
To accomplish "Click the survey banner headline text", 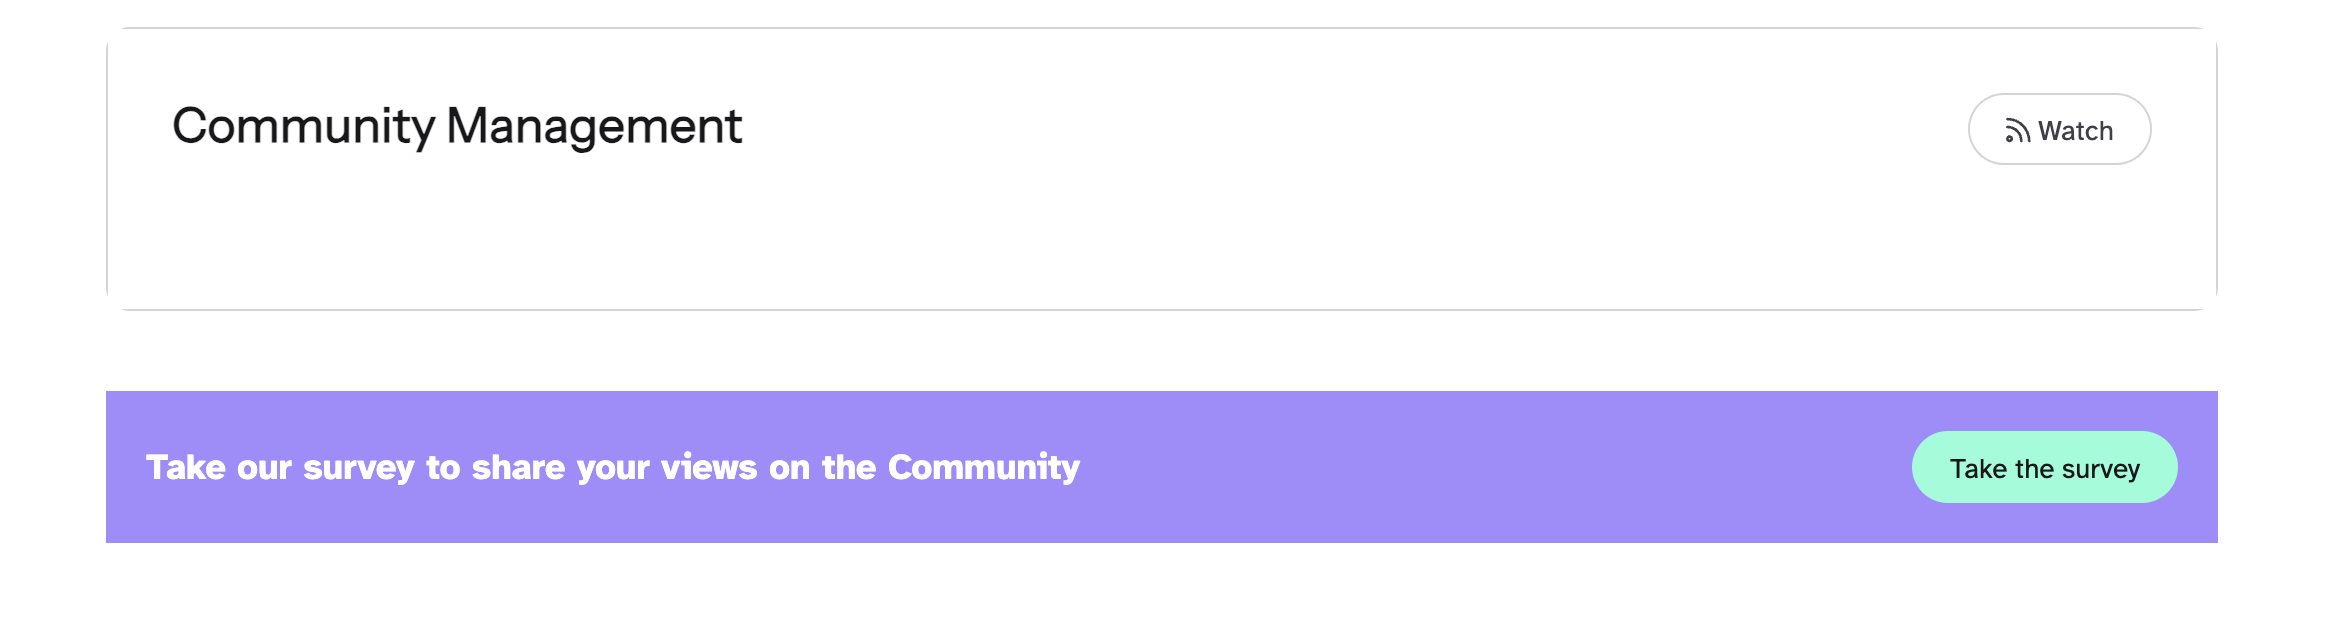I will [x=612, y=468].
